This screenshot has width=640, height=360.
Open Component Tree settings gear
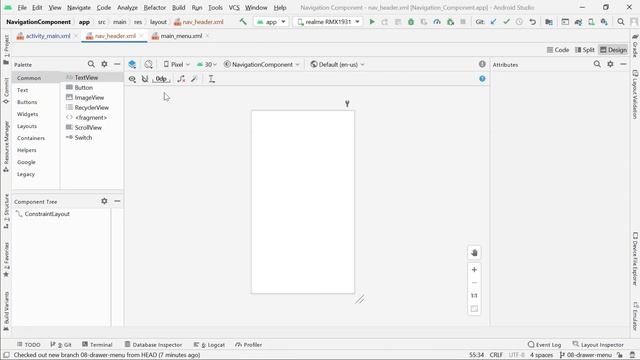click(104, 201)
